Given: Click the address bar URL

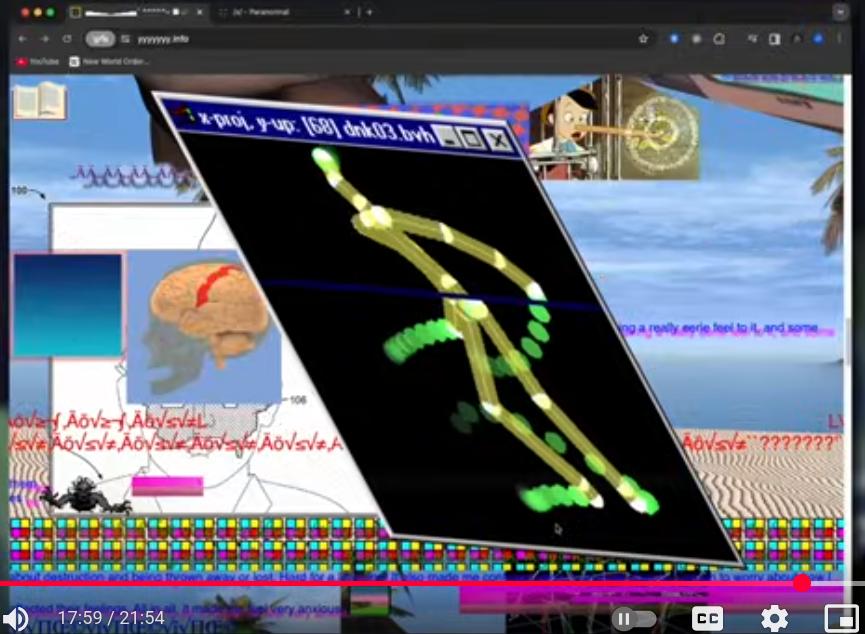Looking at the screenshot, I should (x=163, y=39).
